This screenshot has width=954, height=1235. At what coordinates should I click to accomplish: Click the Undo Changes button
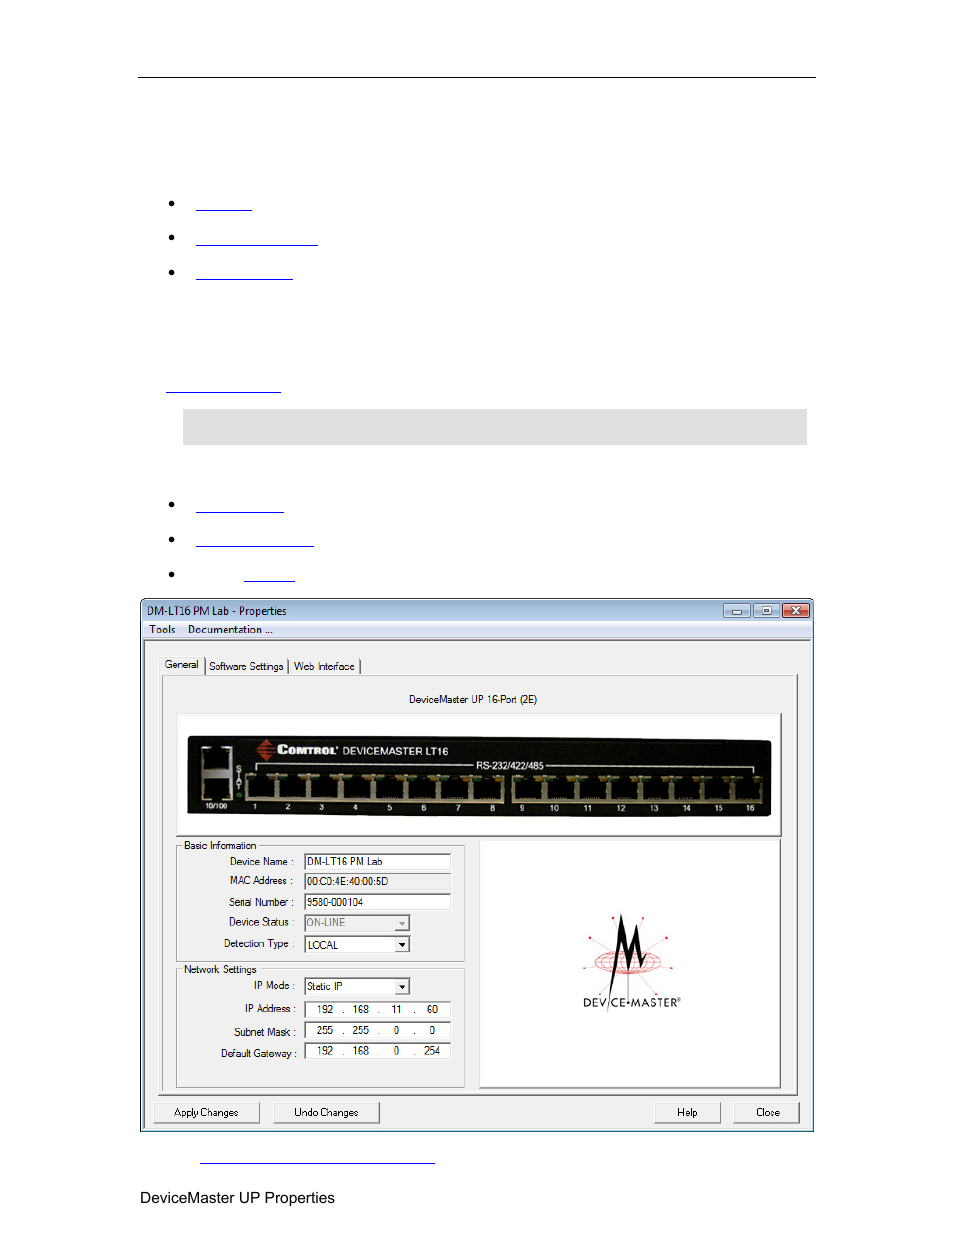click(326, 1113)
